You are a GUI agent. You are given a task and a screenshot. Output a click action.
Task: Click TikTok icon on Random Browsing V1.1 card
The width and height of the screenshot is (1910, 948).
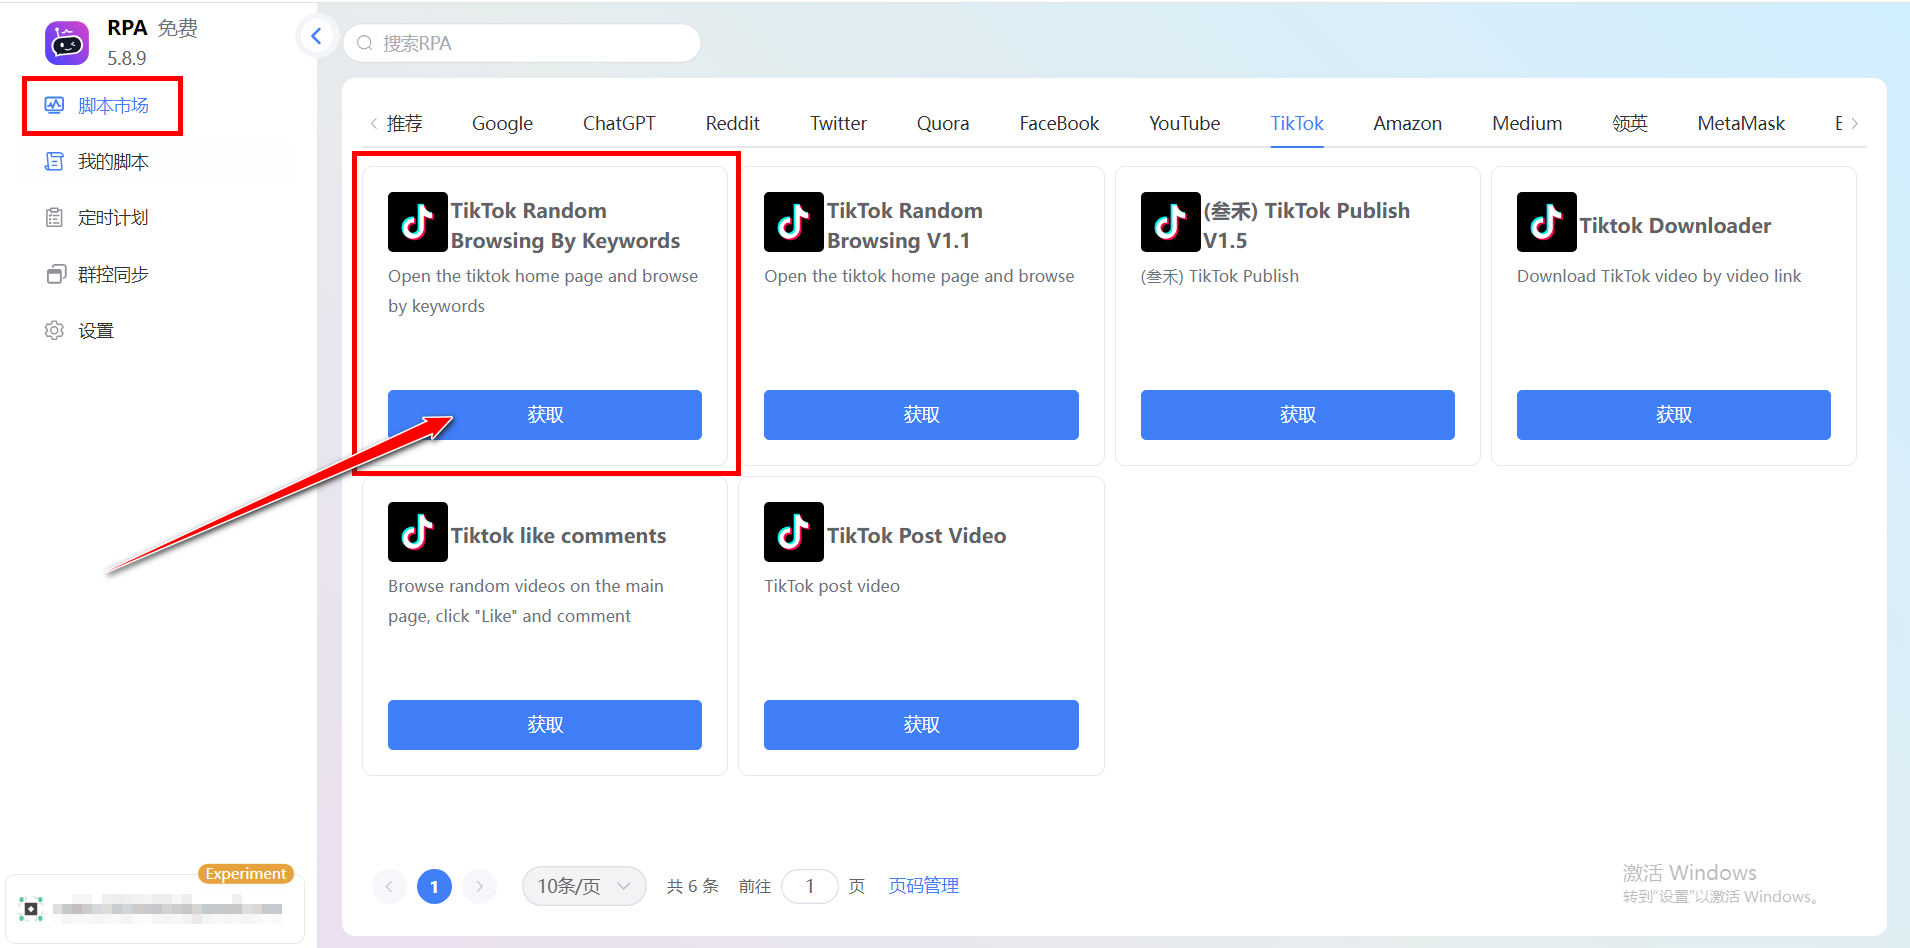[x=794, y=222]
